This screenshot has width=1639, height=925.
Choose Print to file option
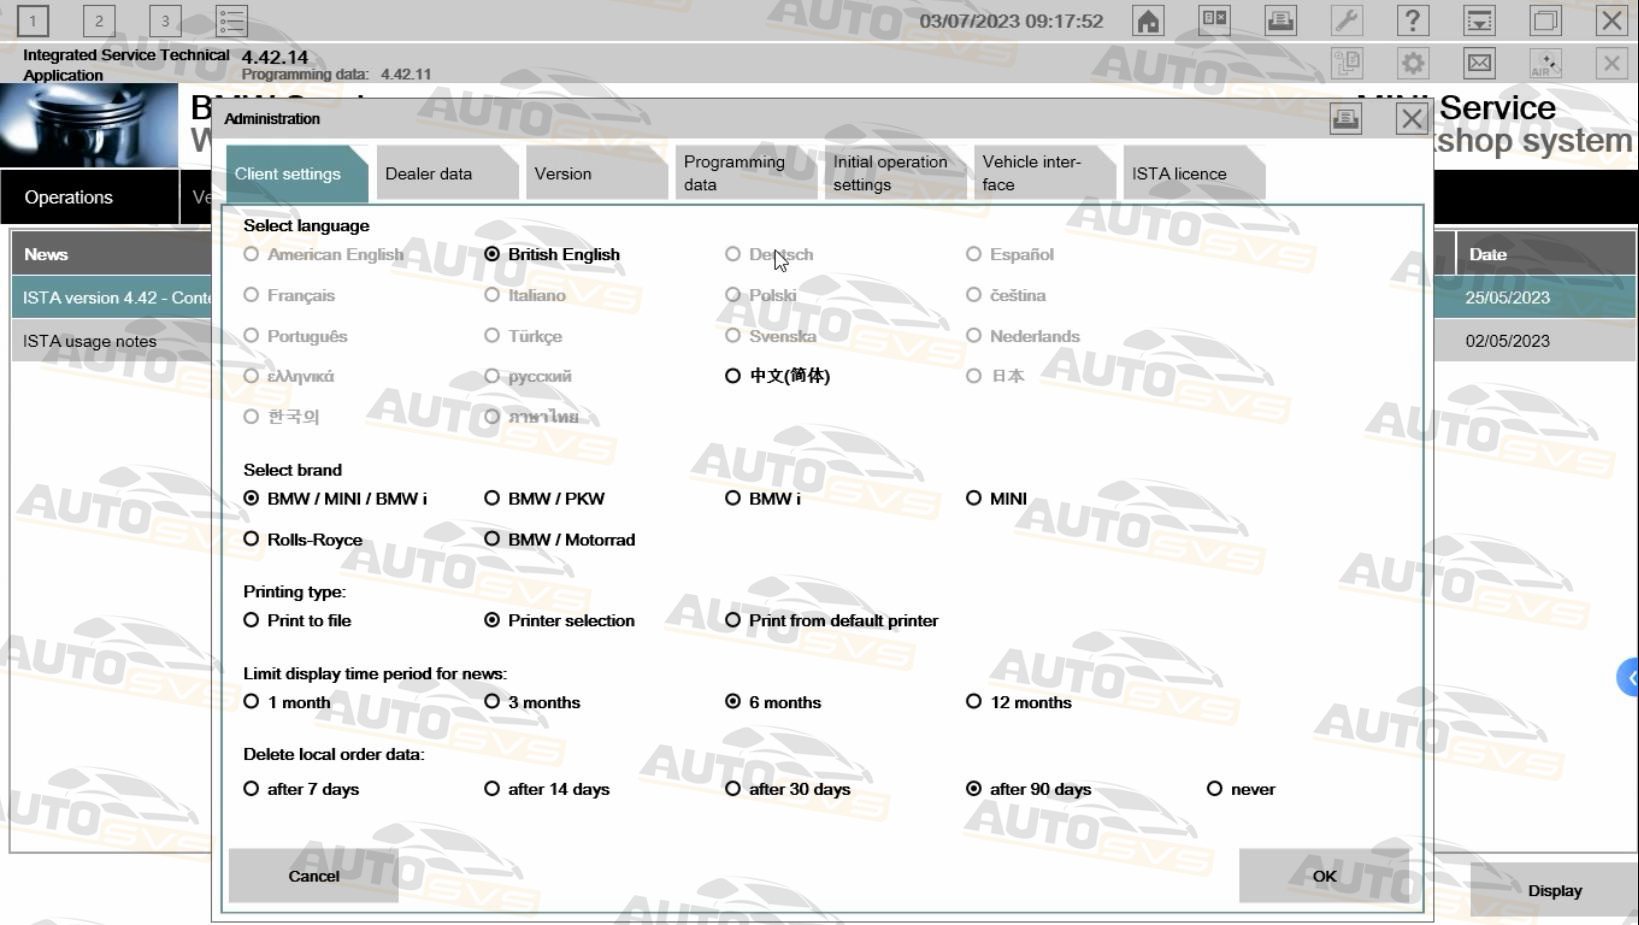click(x=297, y=620)
